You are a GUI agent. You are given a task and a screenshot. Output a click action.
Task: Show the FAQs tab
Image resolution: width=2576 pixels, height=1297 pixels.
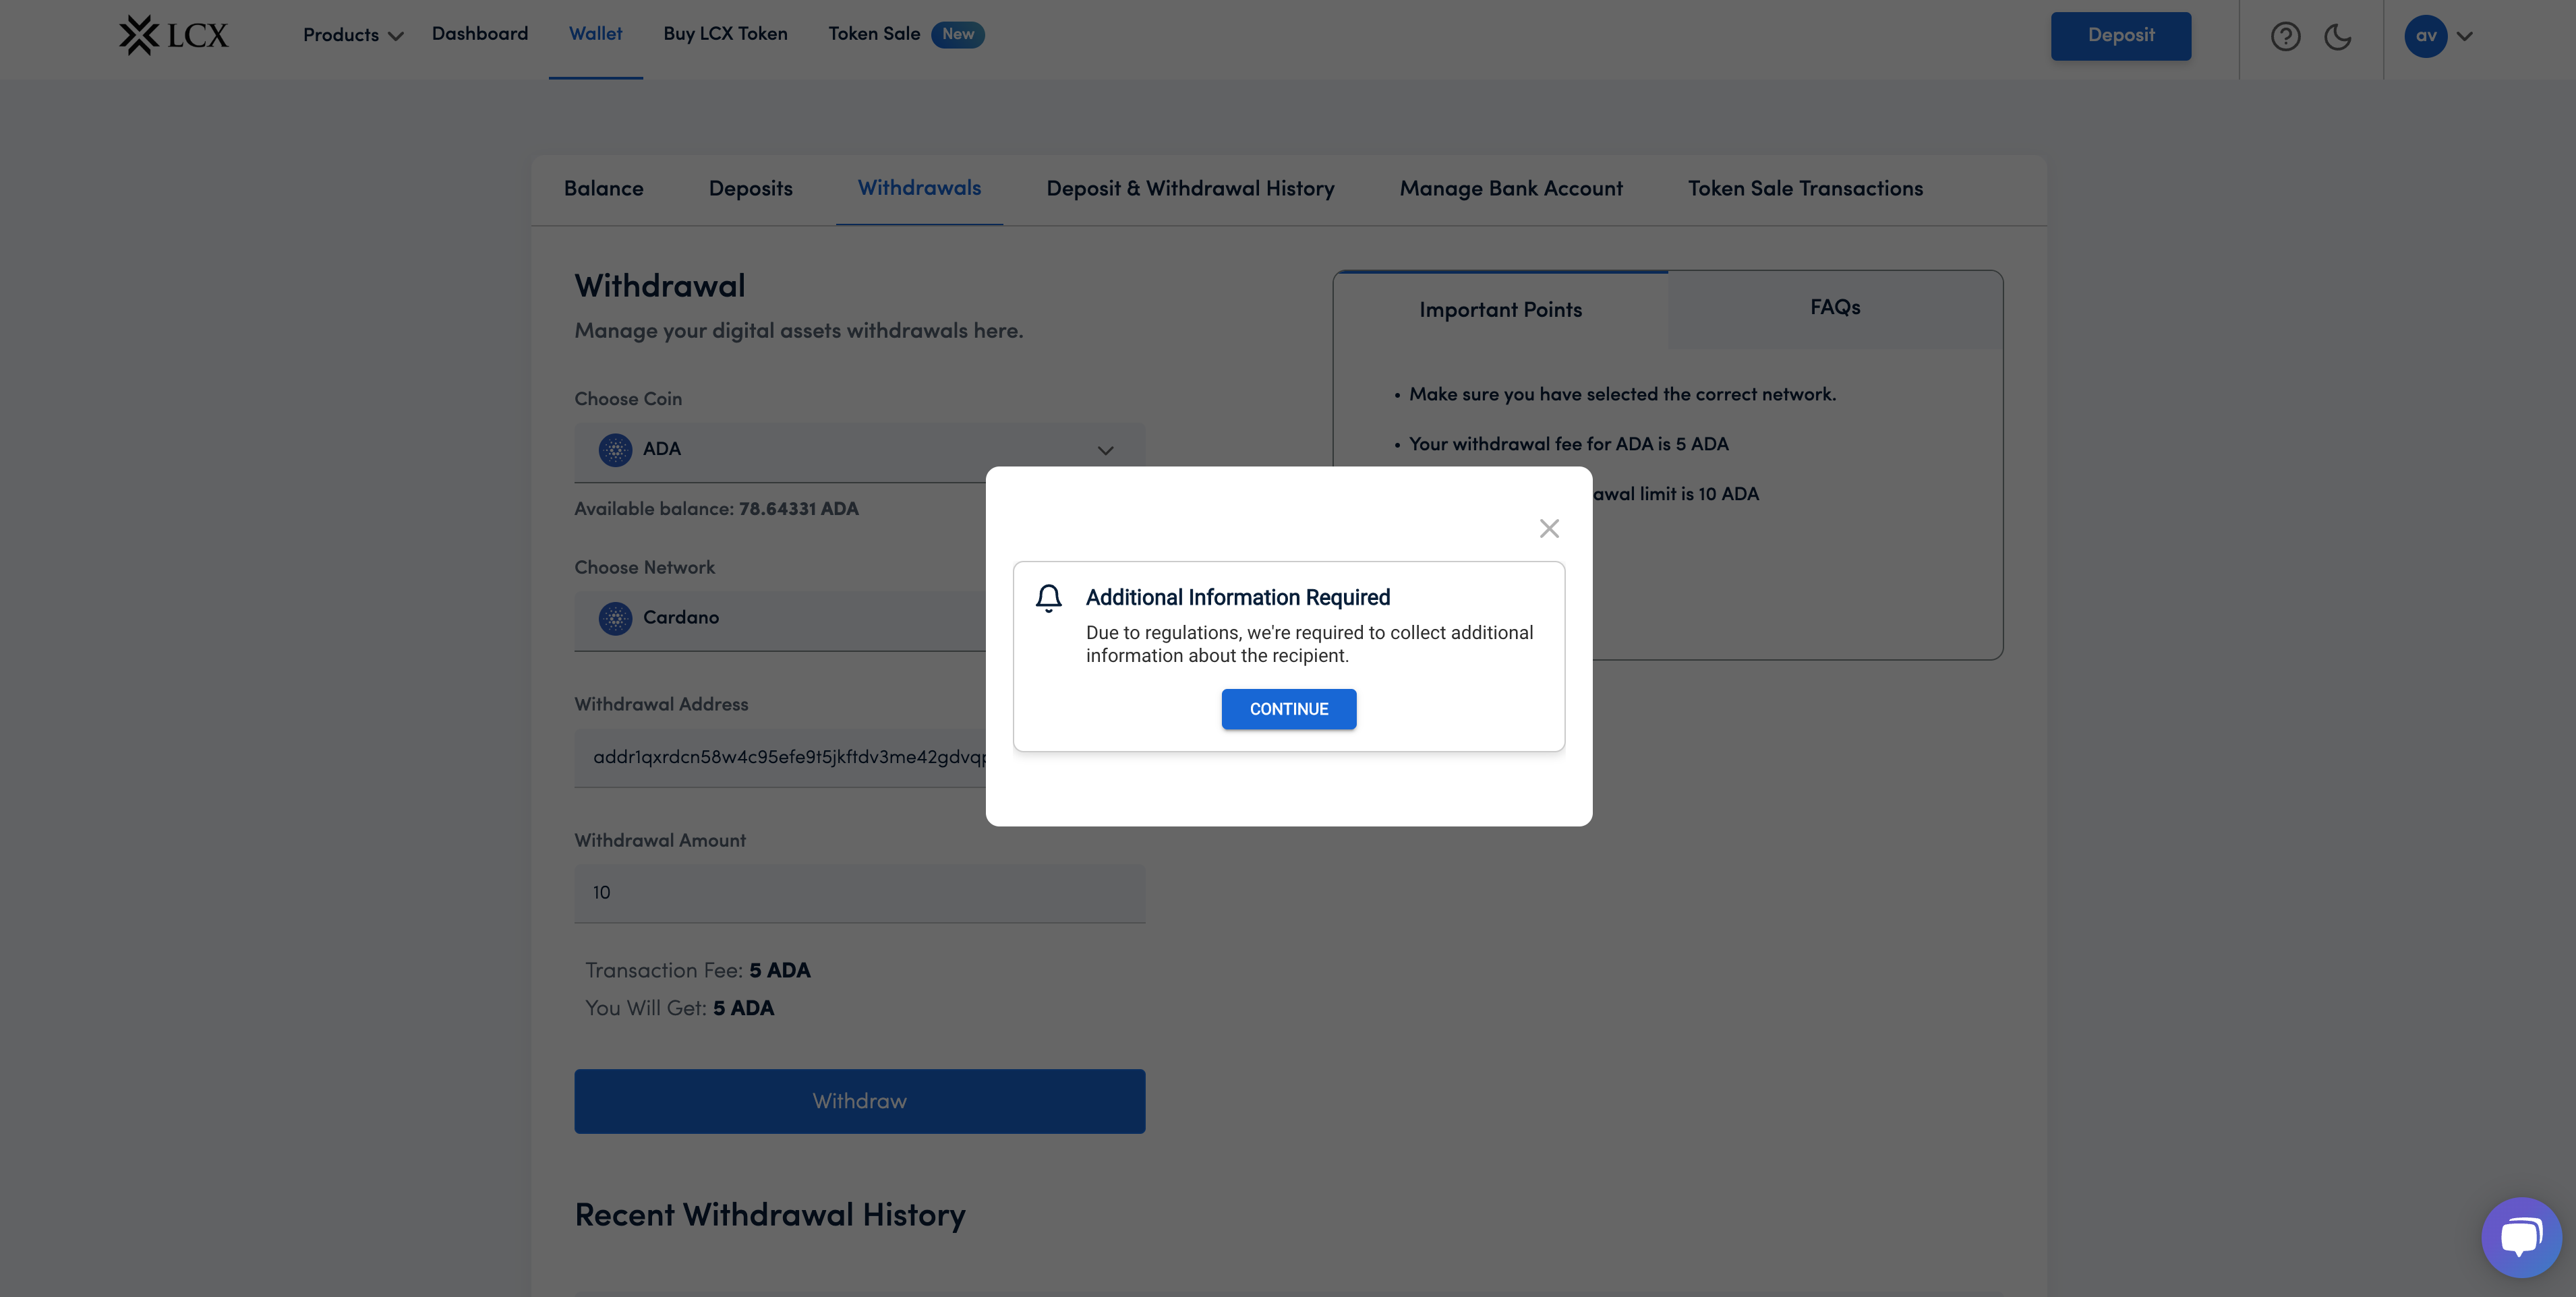pos(1835,308)
